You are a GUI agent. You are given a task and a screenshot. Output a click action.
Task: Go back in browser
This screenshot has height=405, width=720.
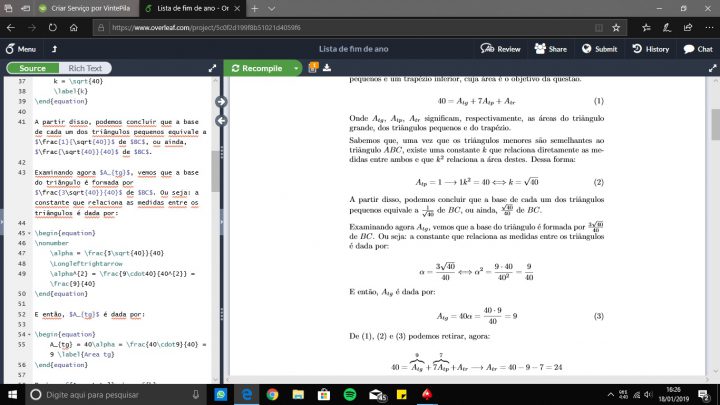11,28
